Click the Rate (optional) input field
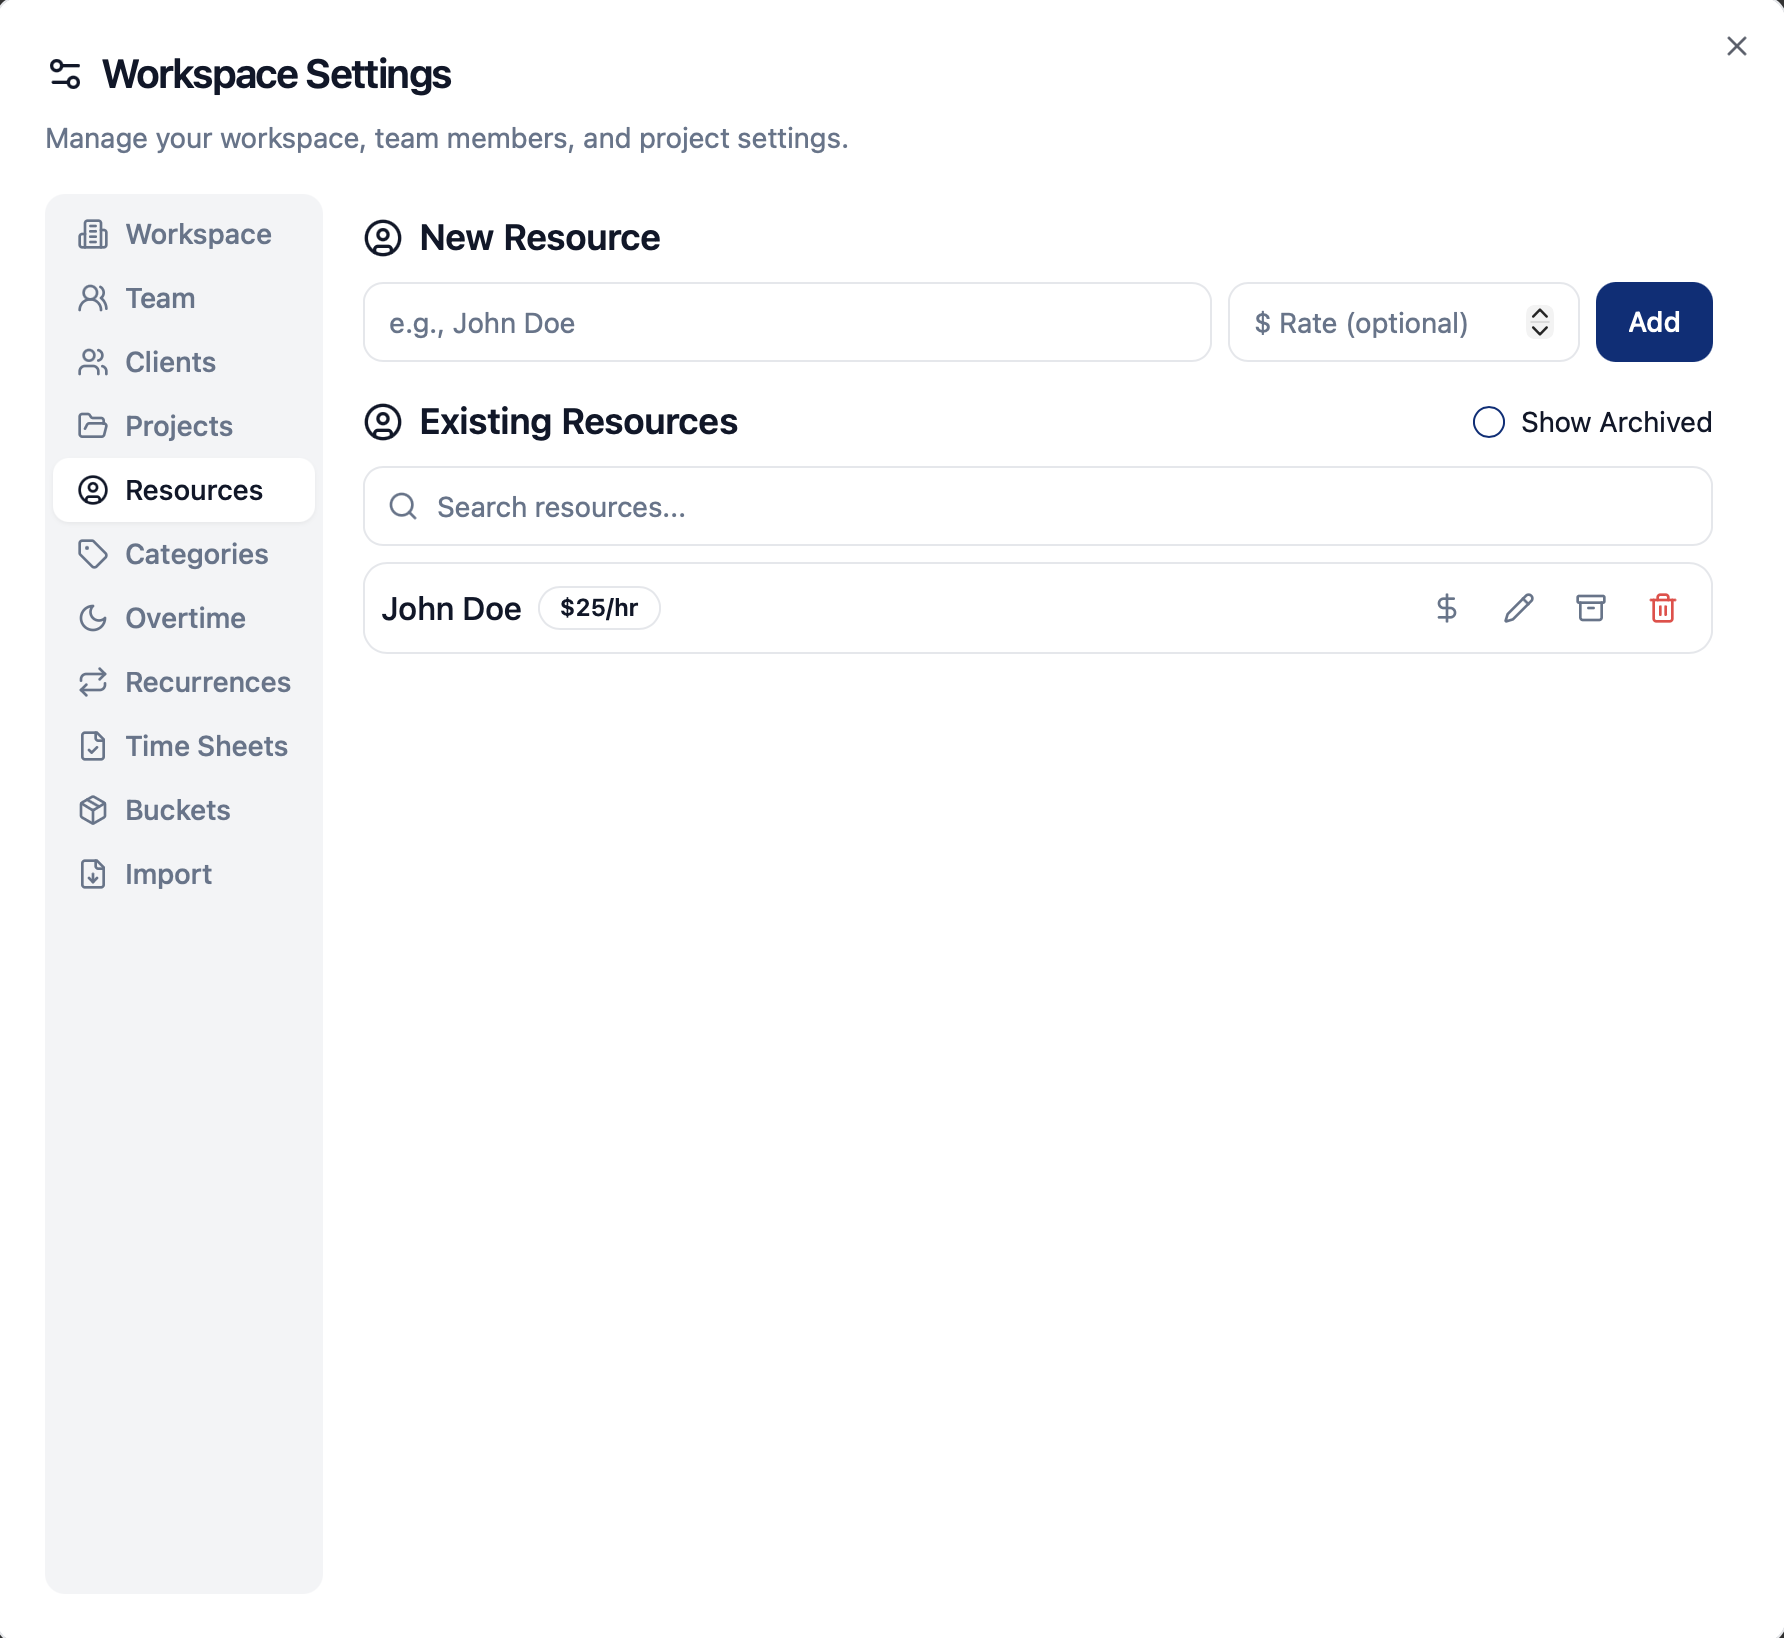Screen dimensions: 1784x1638 1403,322
